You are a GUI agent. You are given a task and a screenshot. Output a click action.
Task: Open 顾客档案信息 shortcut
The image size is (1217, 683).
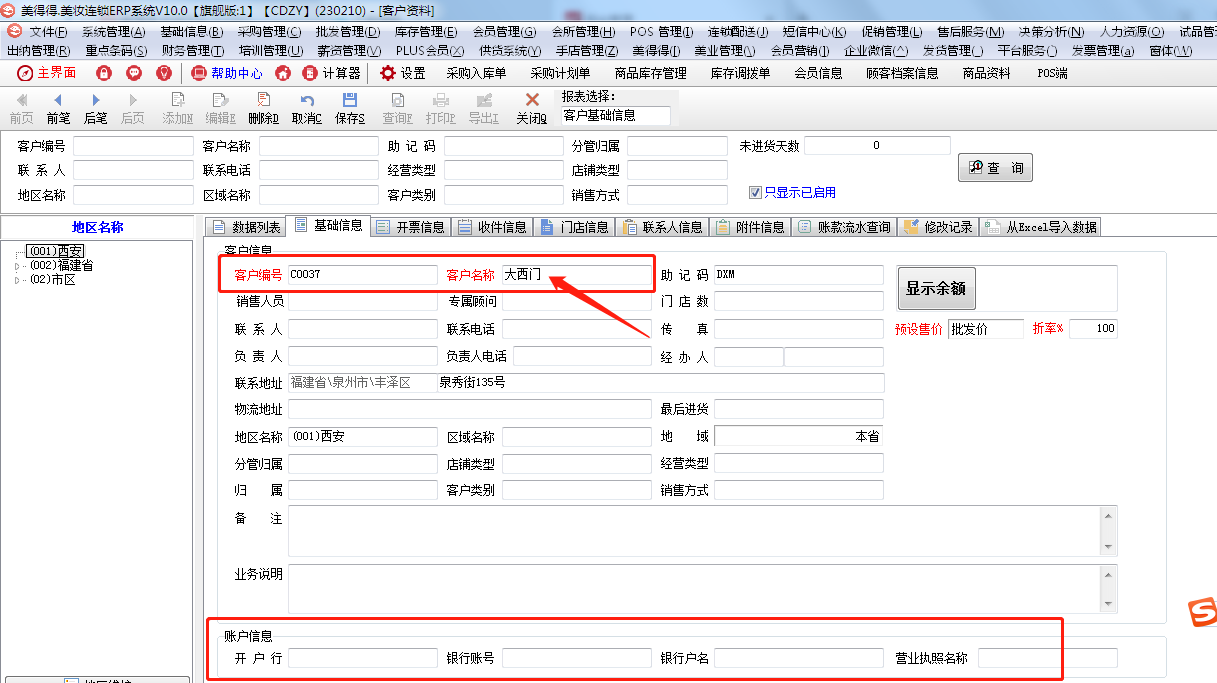coord(902,73)
